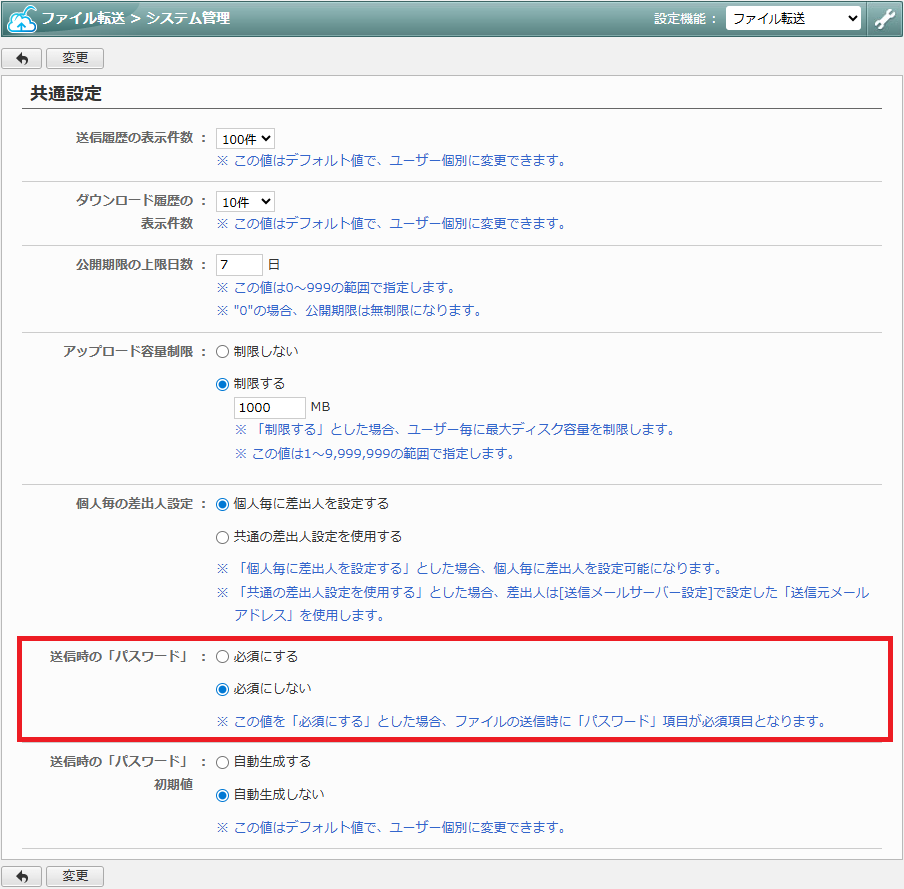
Task: Click the bottom back arrow button
Action: coord(22,876)
